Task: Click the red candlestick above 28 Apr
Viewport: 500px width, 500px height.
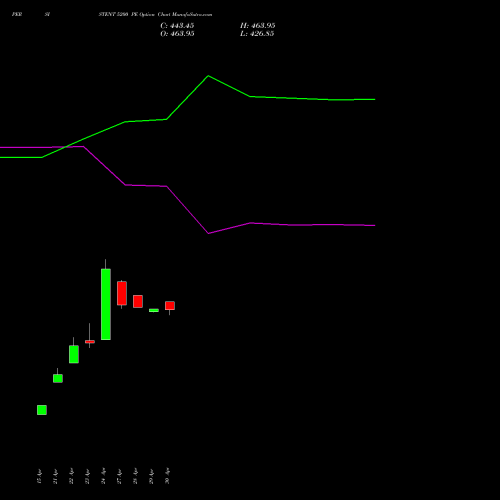Action: [x=138, y=301]
